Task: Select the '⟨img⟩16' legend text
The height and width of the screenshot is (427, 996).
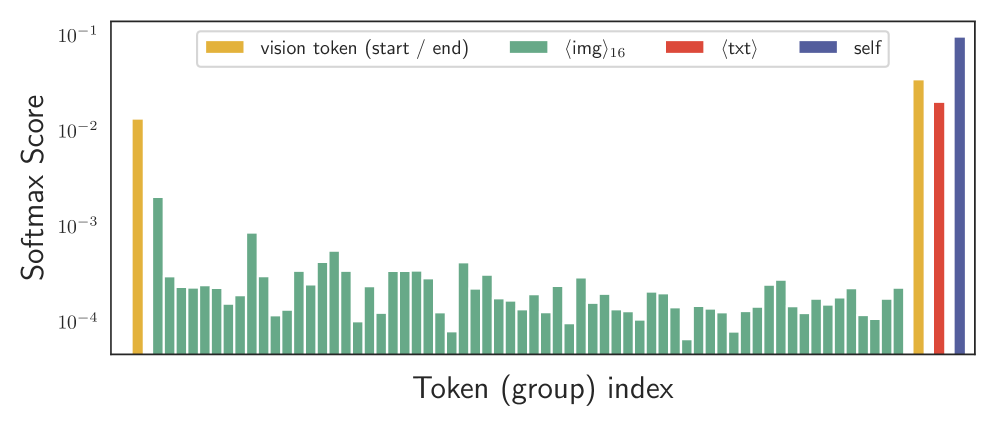Action: 595,49
